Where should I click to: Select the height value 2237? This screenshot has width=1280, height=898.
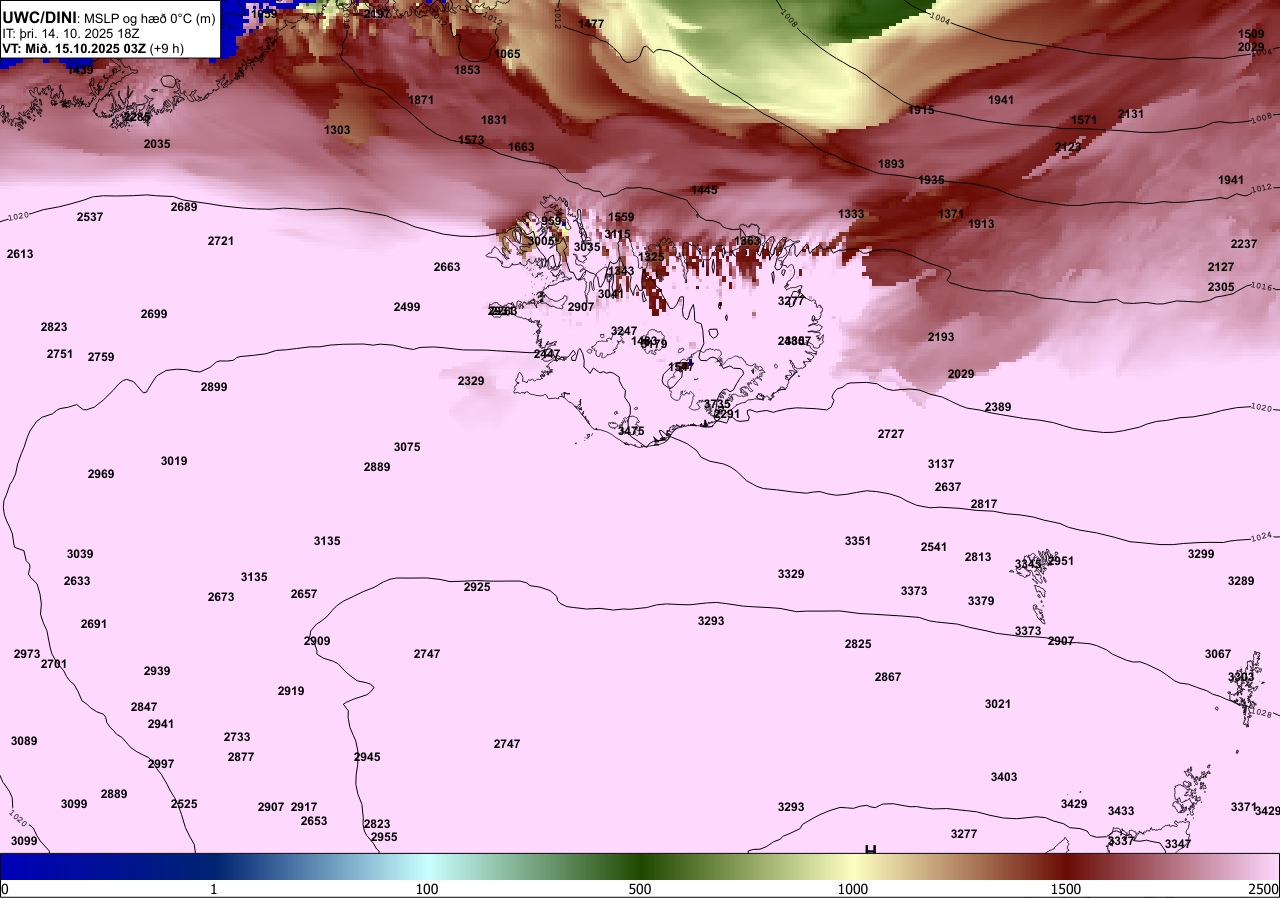click(1244, 244)
